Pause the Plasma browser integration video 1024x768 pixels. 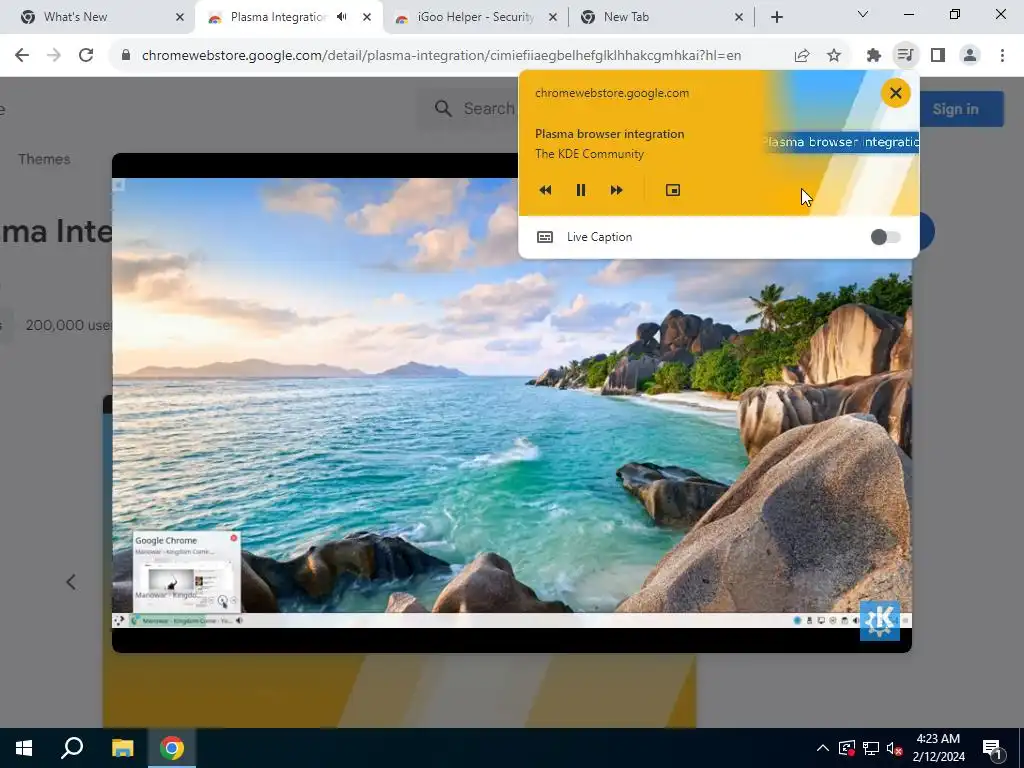pos(581,190)
